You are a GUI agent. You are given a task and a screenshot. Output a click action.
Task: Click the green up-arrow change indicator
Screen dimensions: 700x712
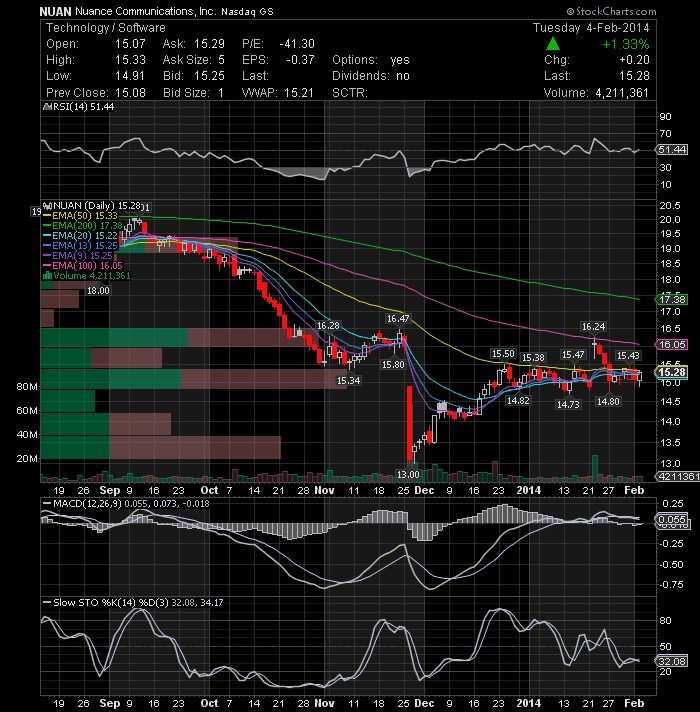(x=552, y=44)
